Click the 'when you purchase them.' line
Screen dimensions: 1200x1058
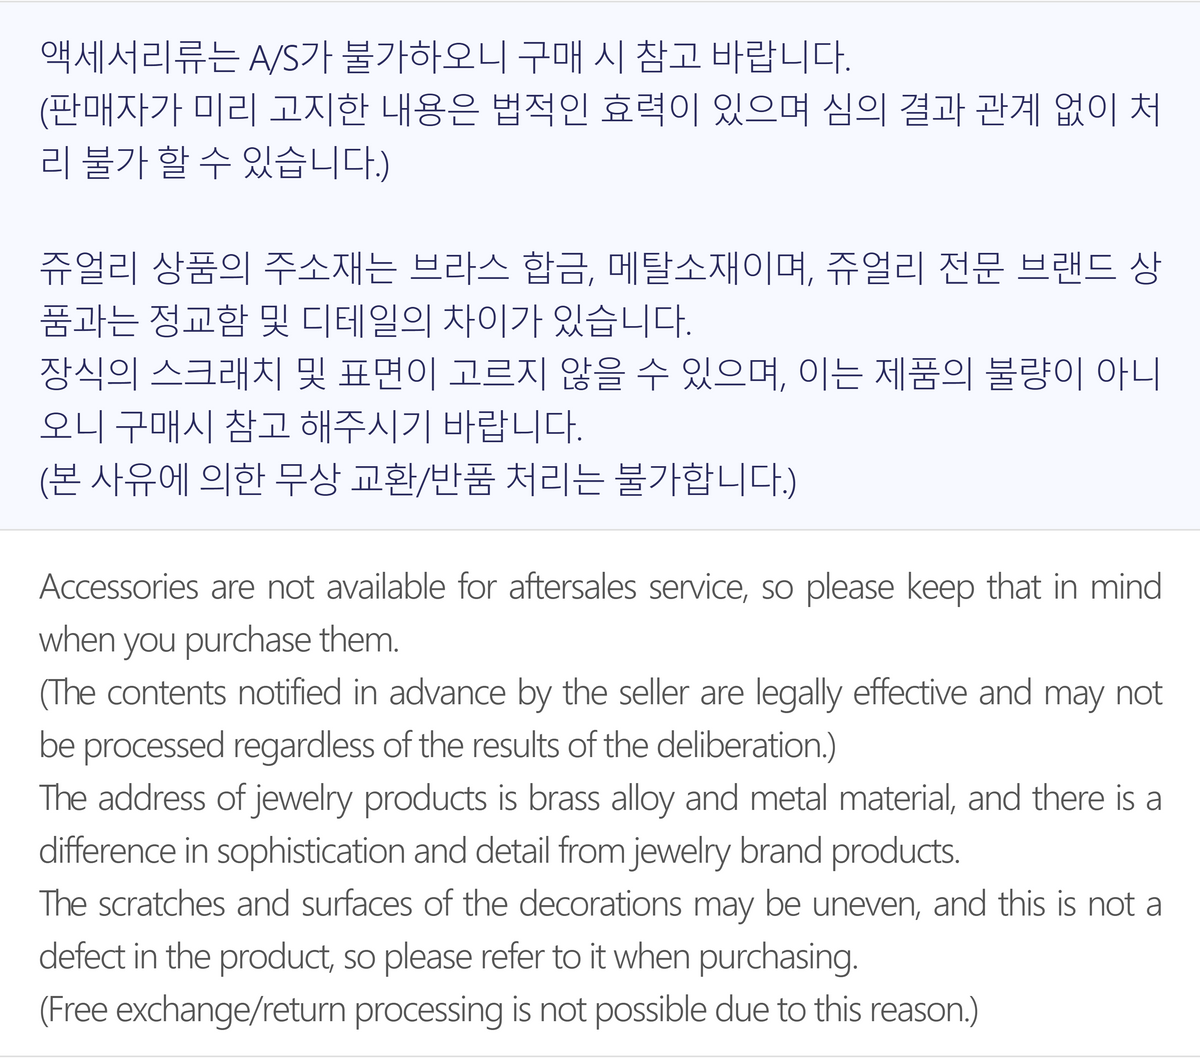click(x=219, y=639)
